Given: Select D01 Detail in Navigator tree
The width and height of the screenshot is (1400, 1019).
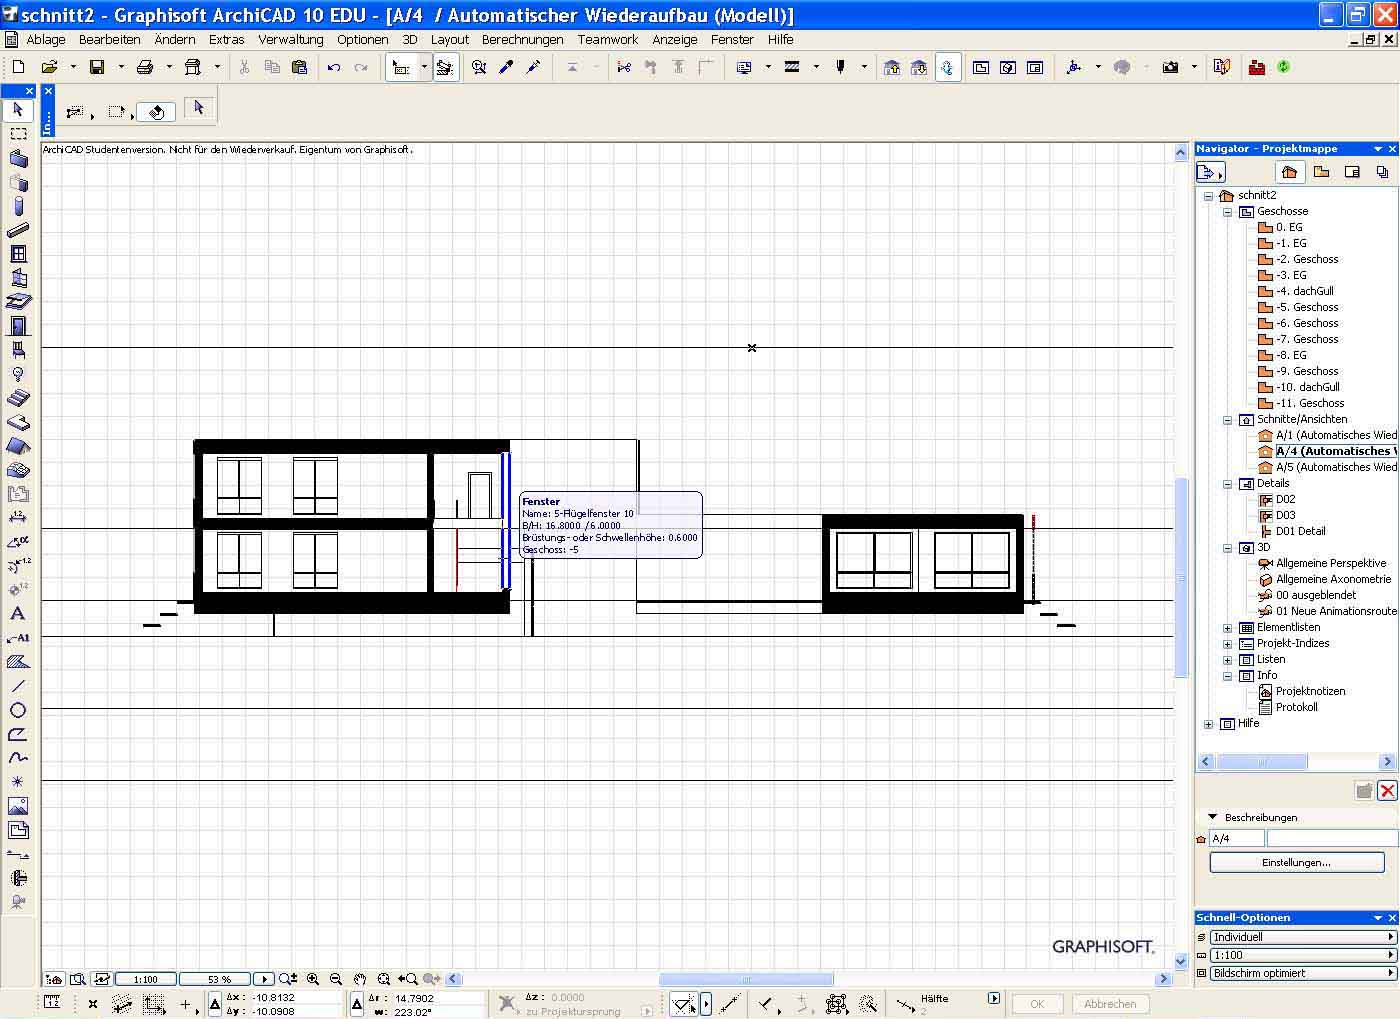Looking at the screenshot, I should (x=1301, y=531).
